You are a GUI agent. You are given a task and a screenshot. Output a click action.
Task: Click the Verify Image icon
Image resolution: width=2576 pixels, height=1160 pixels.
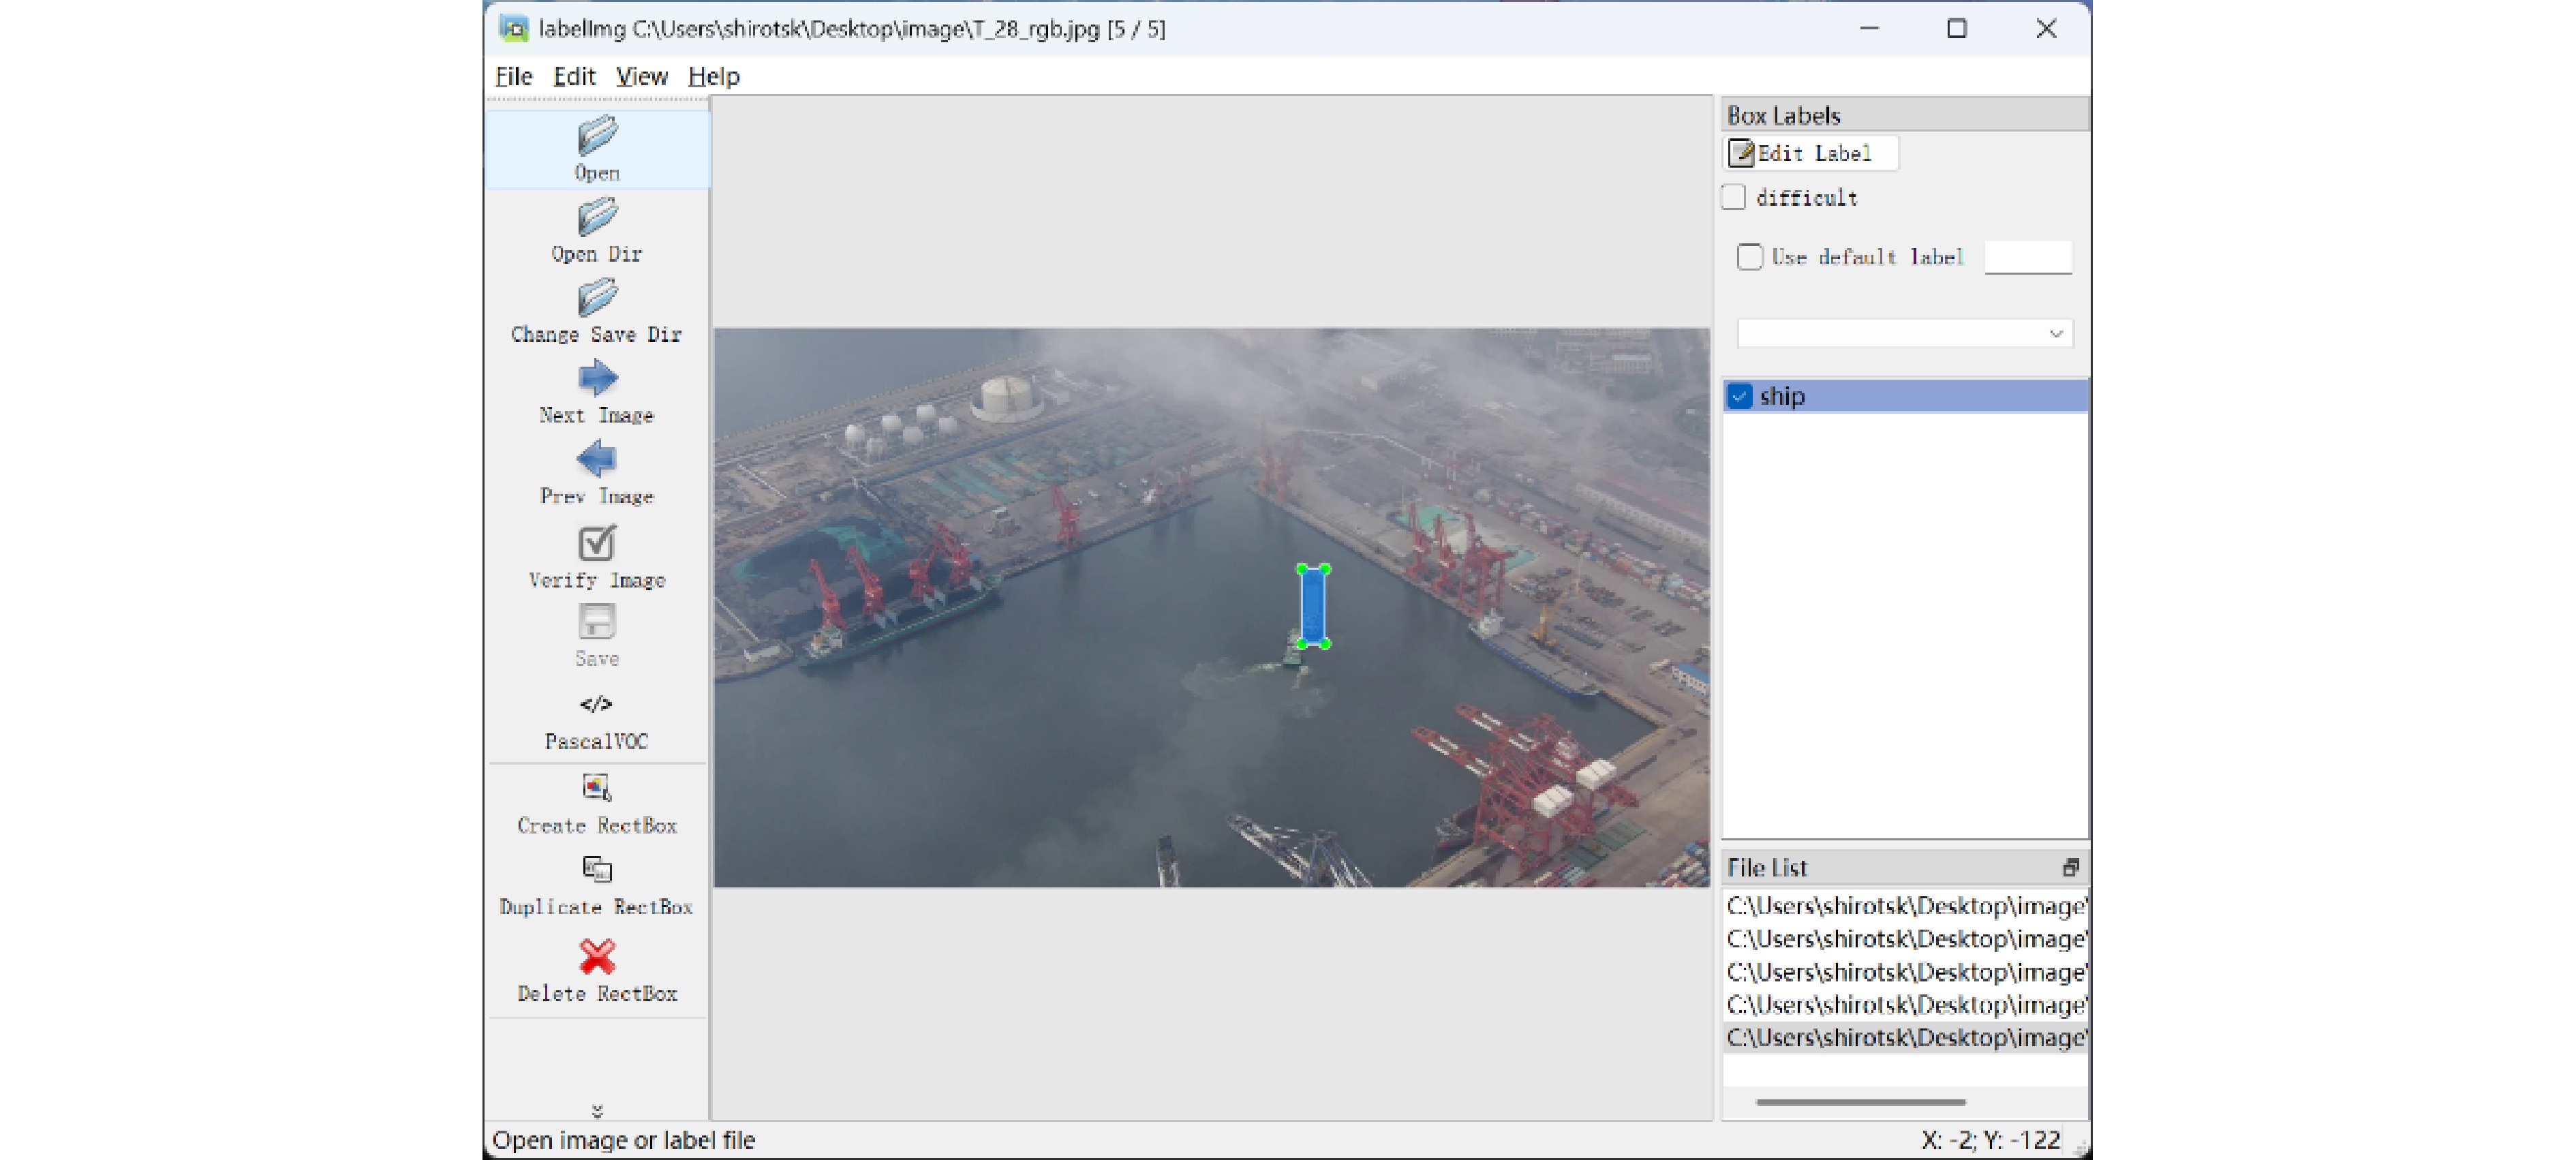[597, 543]
